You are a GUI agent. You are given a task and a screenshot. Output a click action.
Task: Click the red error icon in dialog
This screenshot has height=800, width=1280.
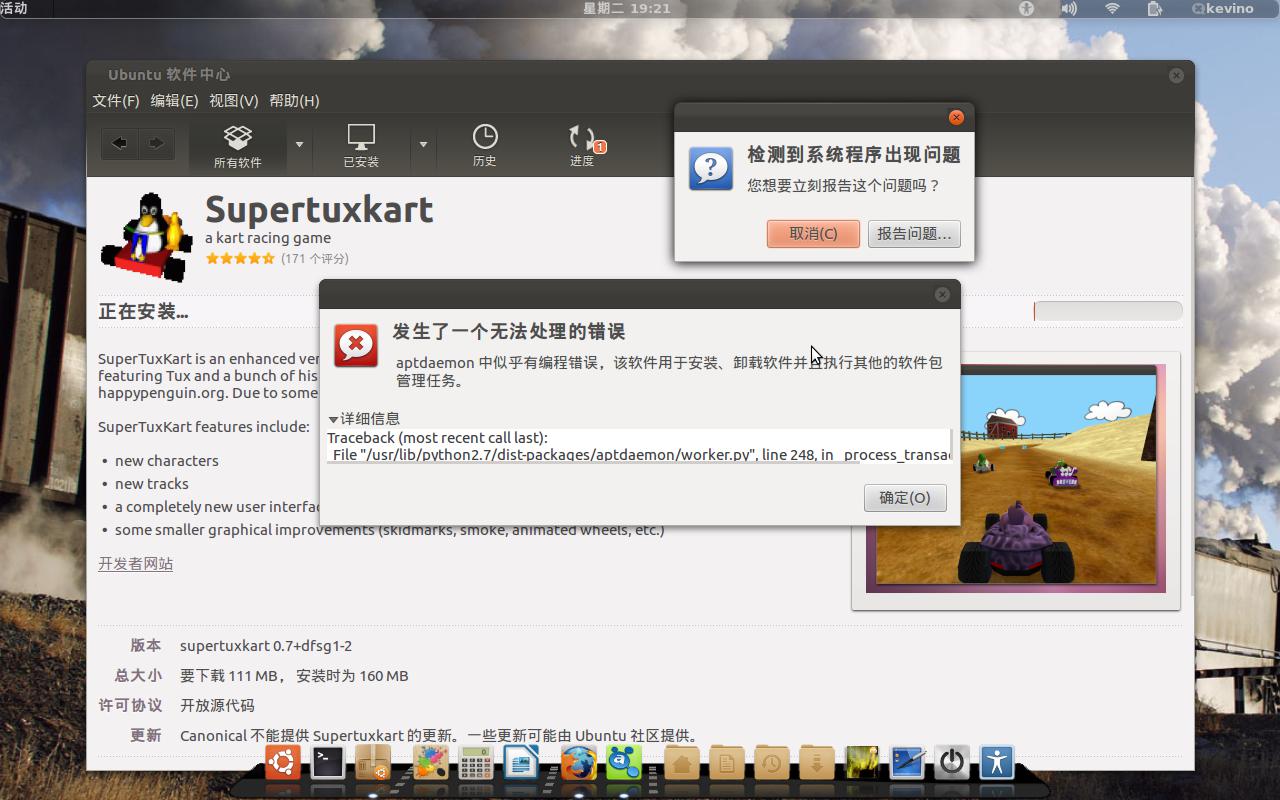[356, 346]
